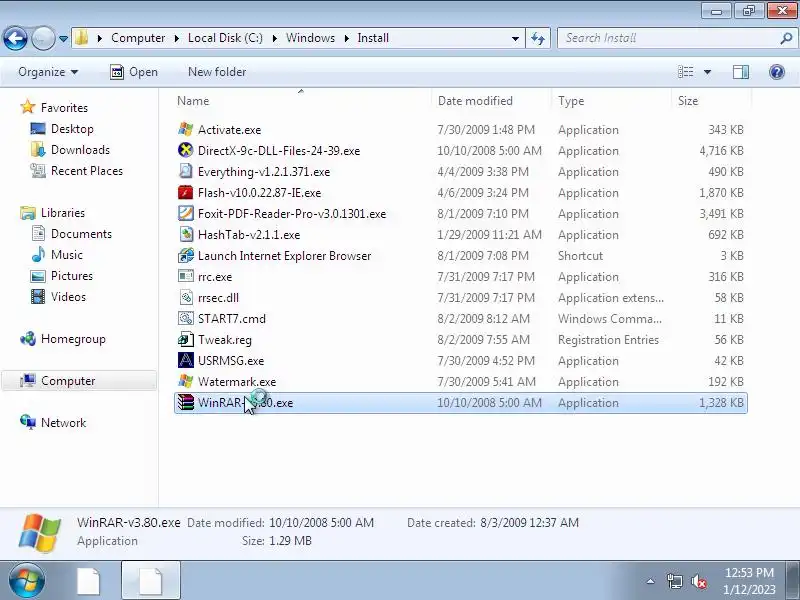Click the HashTab-v2.1.1.exe icon
This screenshot has height=600, width=800.
(186, 234)
